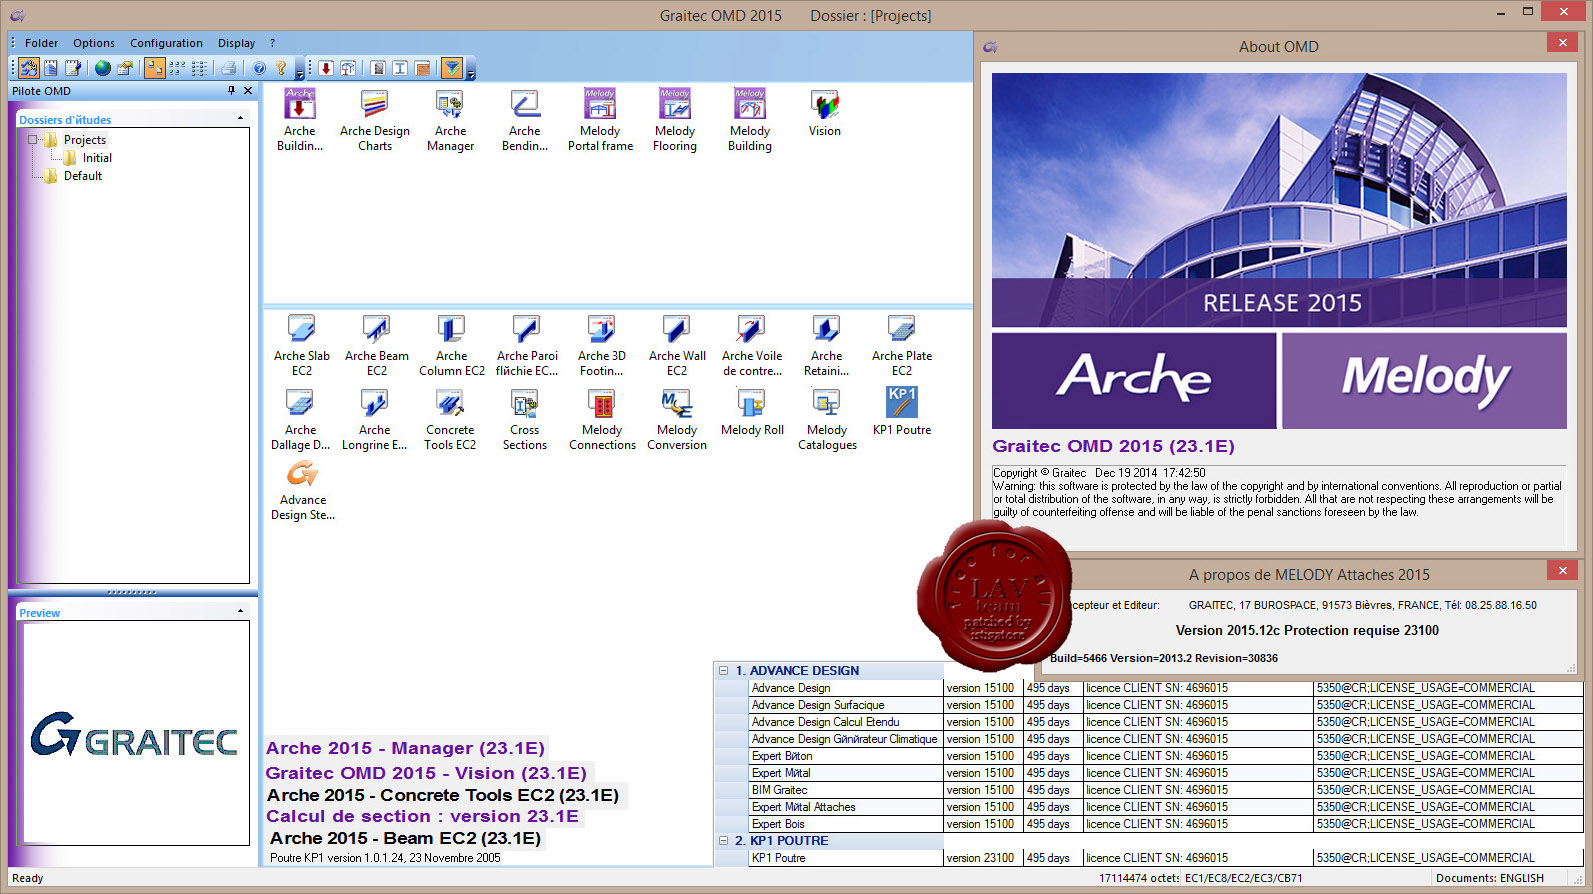Open Arche Retaining wall module

pos(827,345)
